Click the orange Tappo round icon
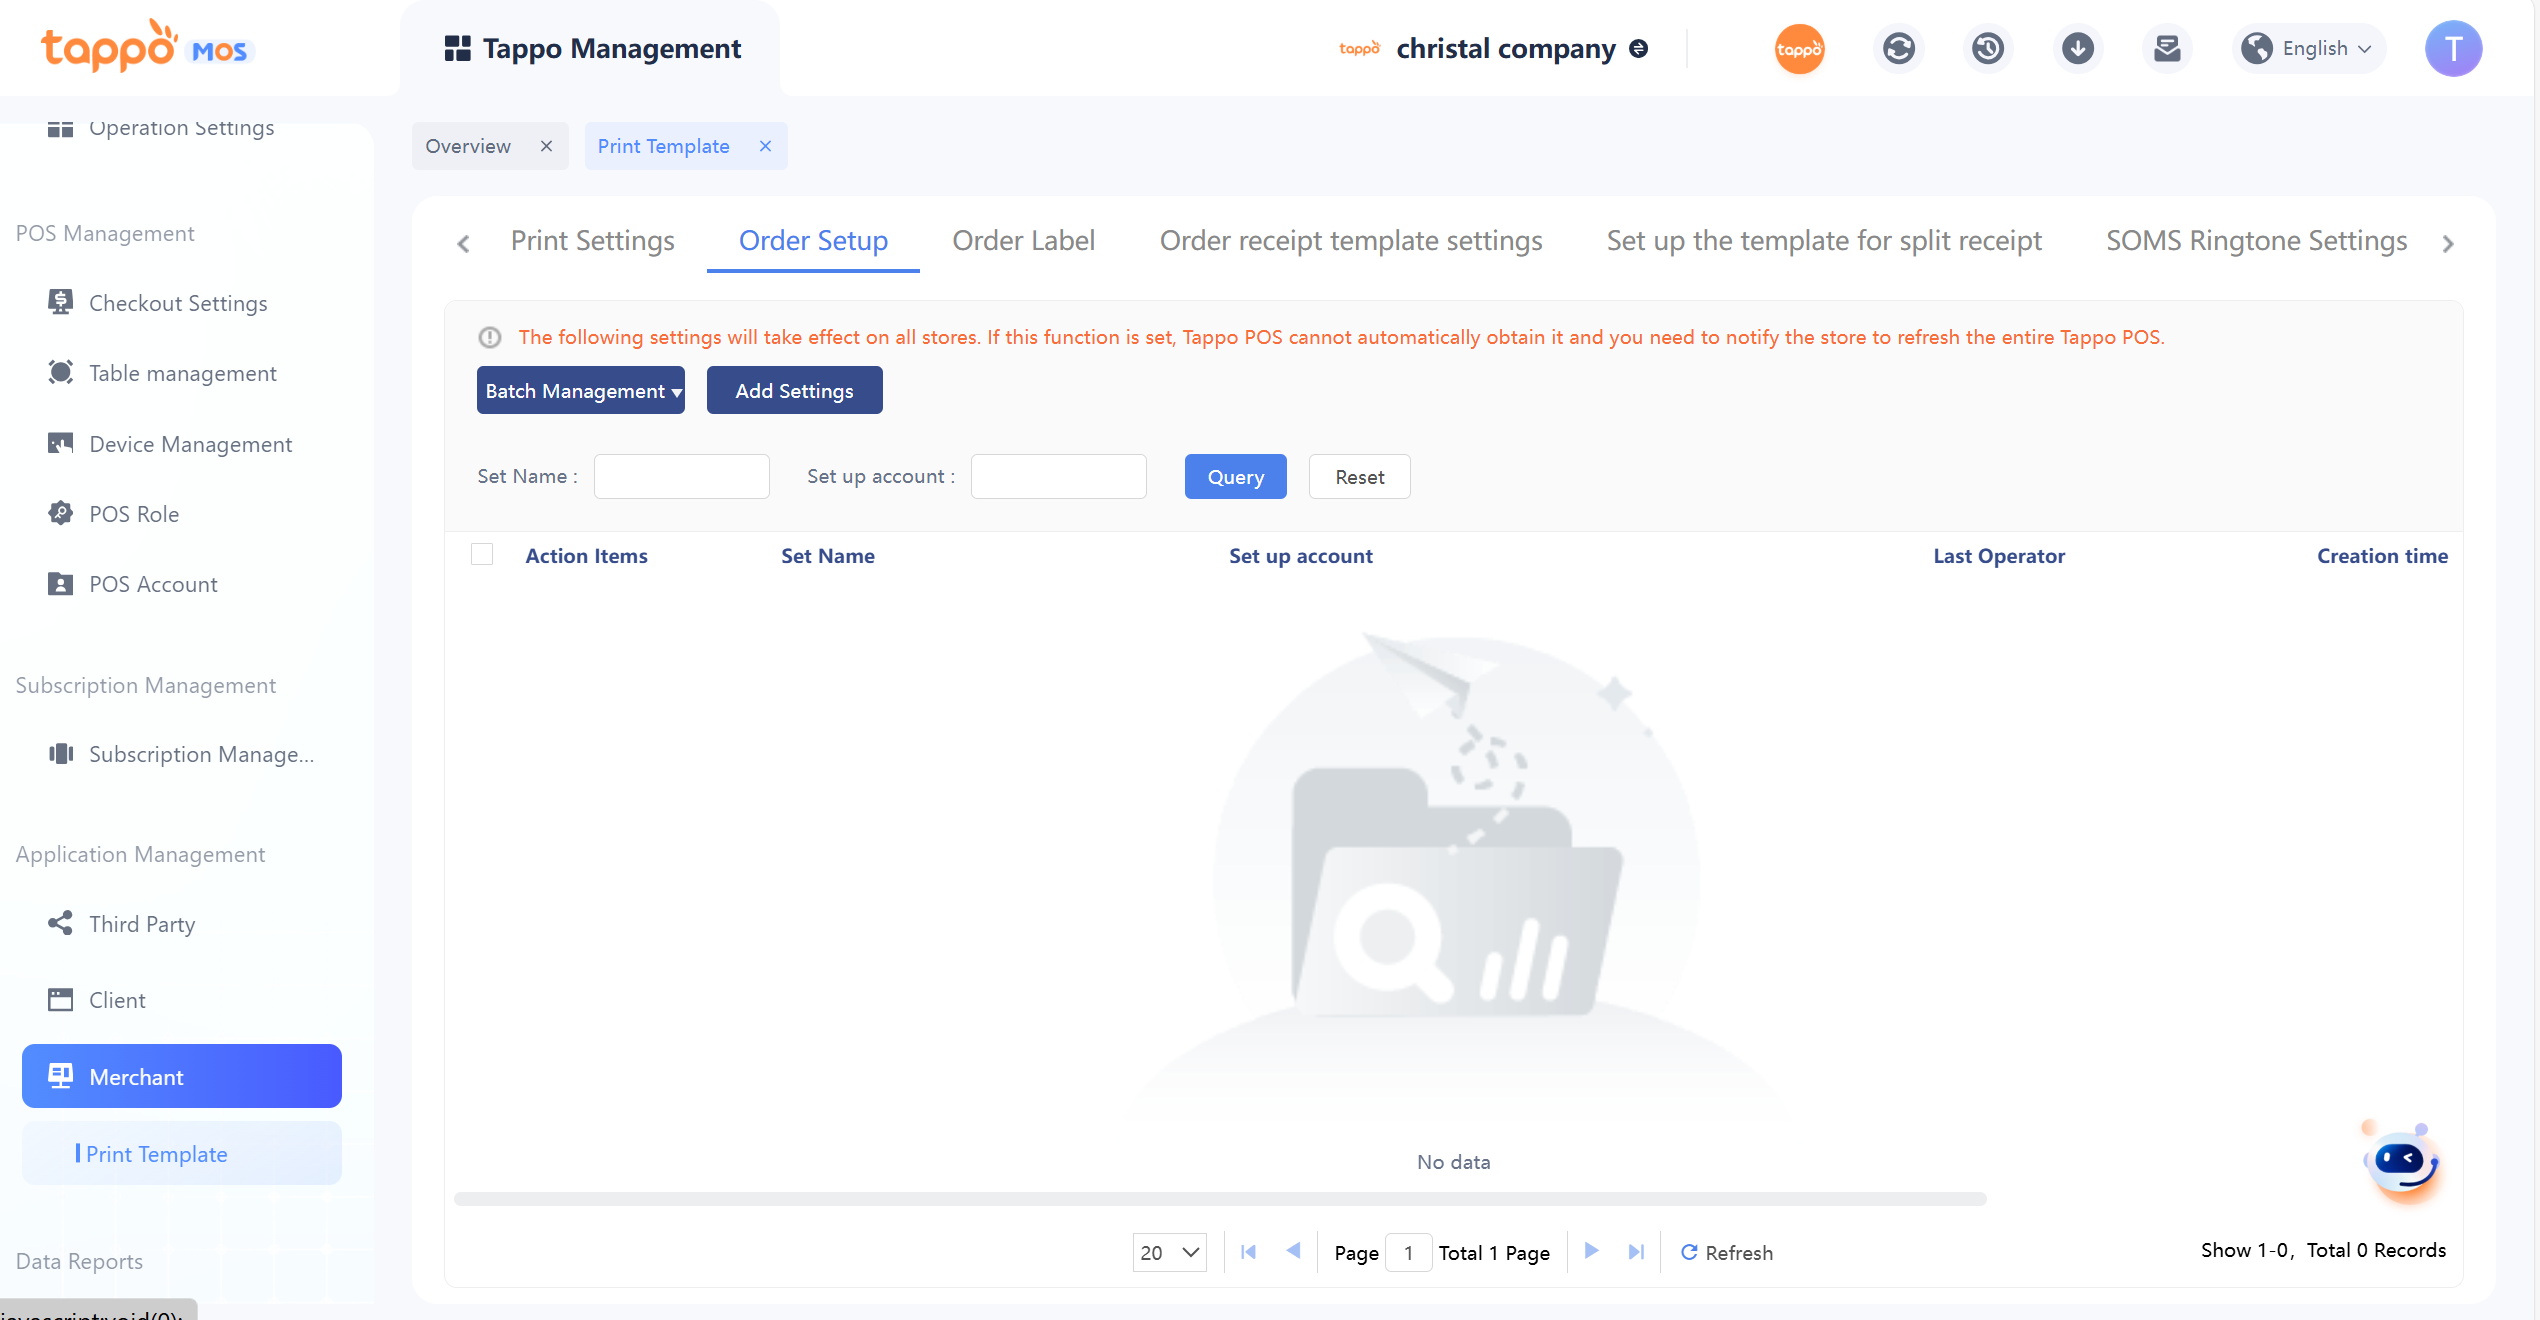Image resolution: width=2540 pixels, height=1320 pixels. click(x=1799, y=48)
